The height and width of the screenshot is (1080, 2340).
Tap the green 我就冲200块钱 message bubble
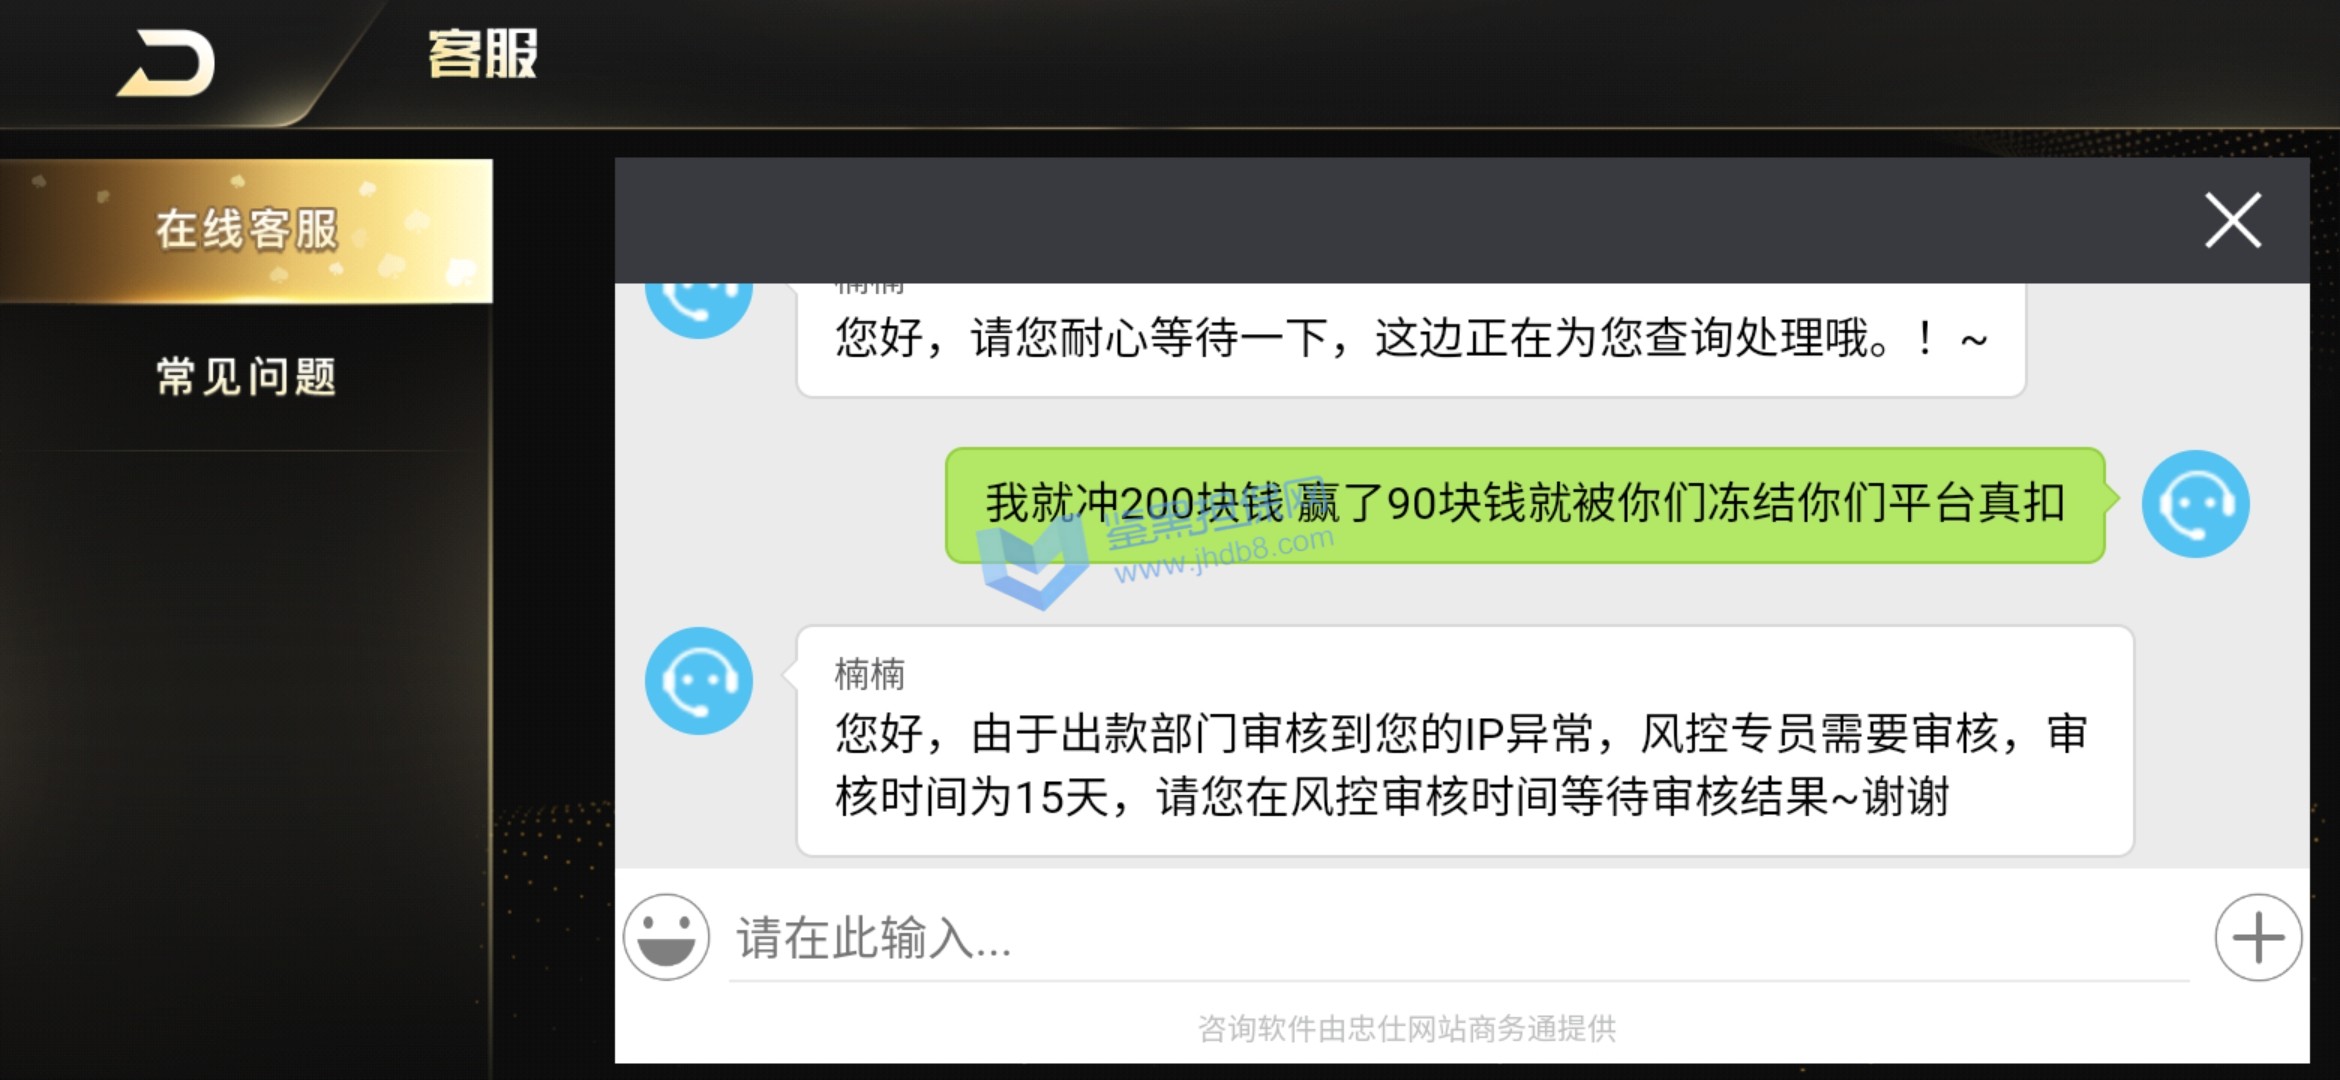coord(1526,504)
